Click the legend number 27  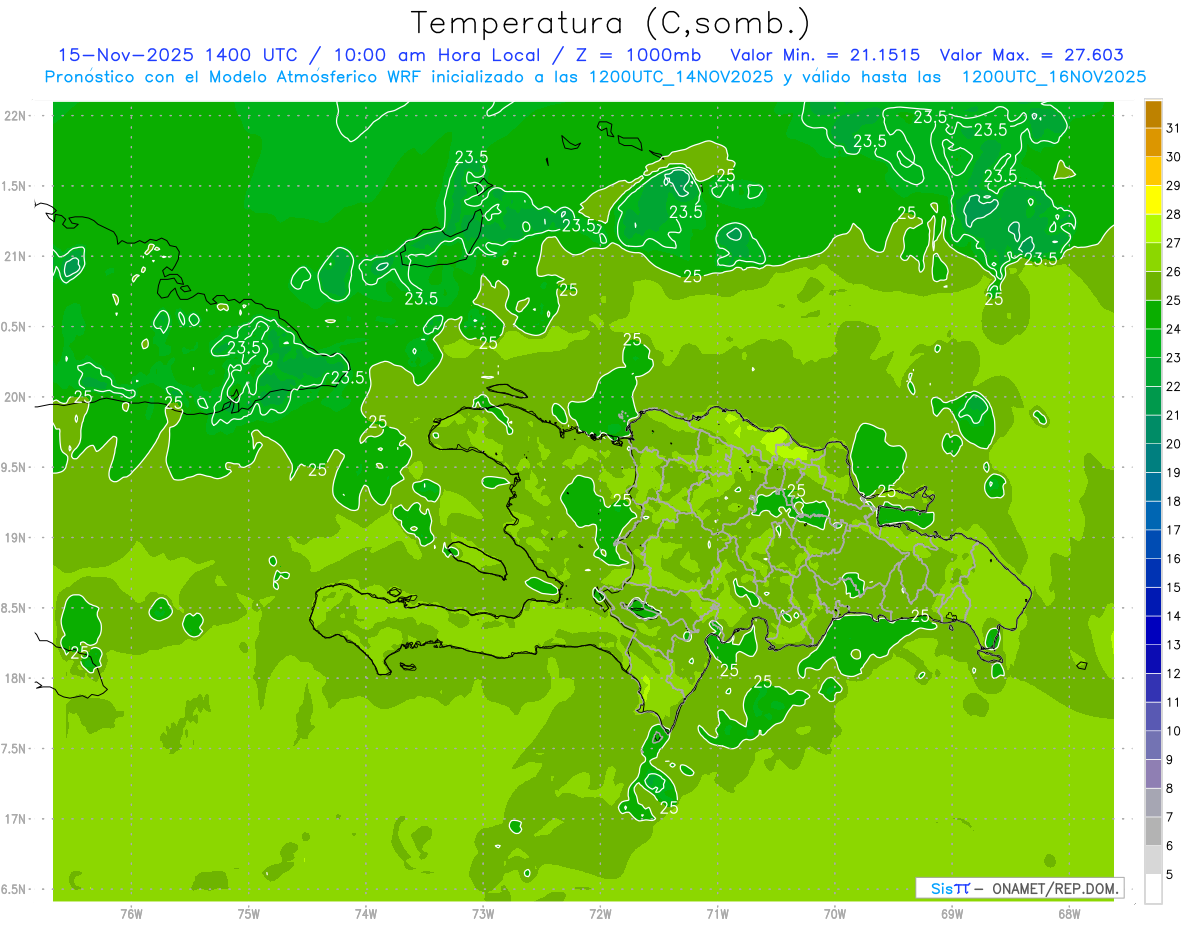tap(1173, 243)
